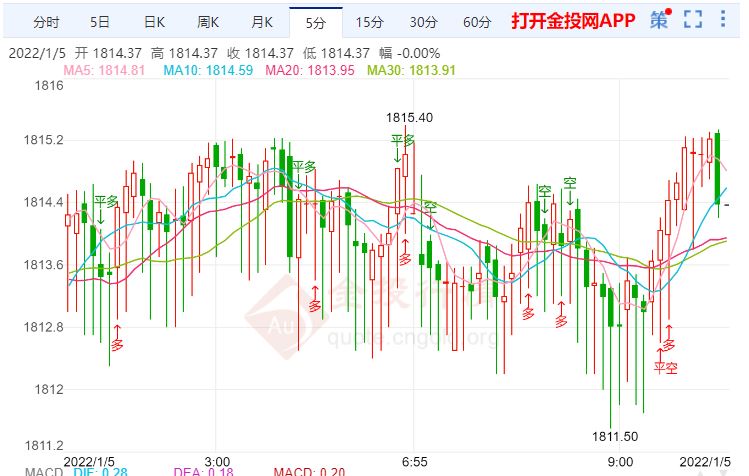The height and width of the screenshot is (476, 749).
Task: Click the 1816 price axis label
Action: pos(49,86)
